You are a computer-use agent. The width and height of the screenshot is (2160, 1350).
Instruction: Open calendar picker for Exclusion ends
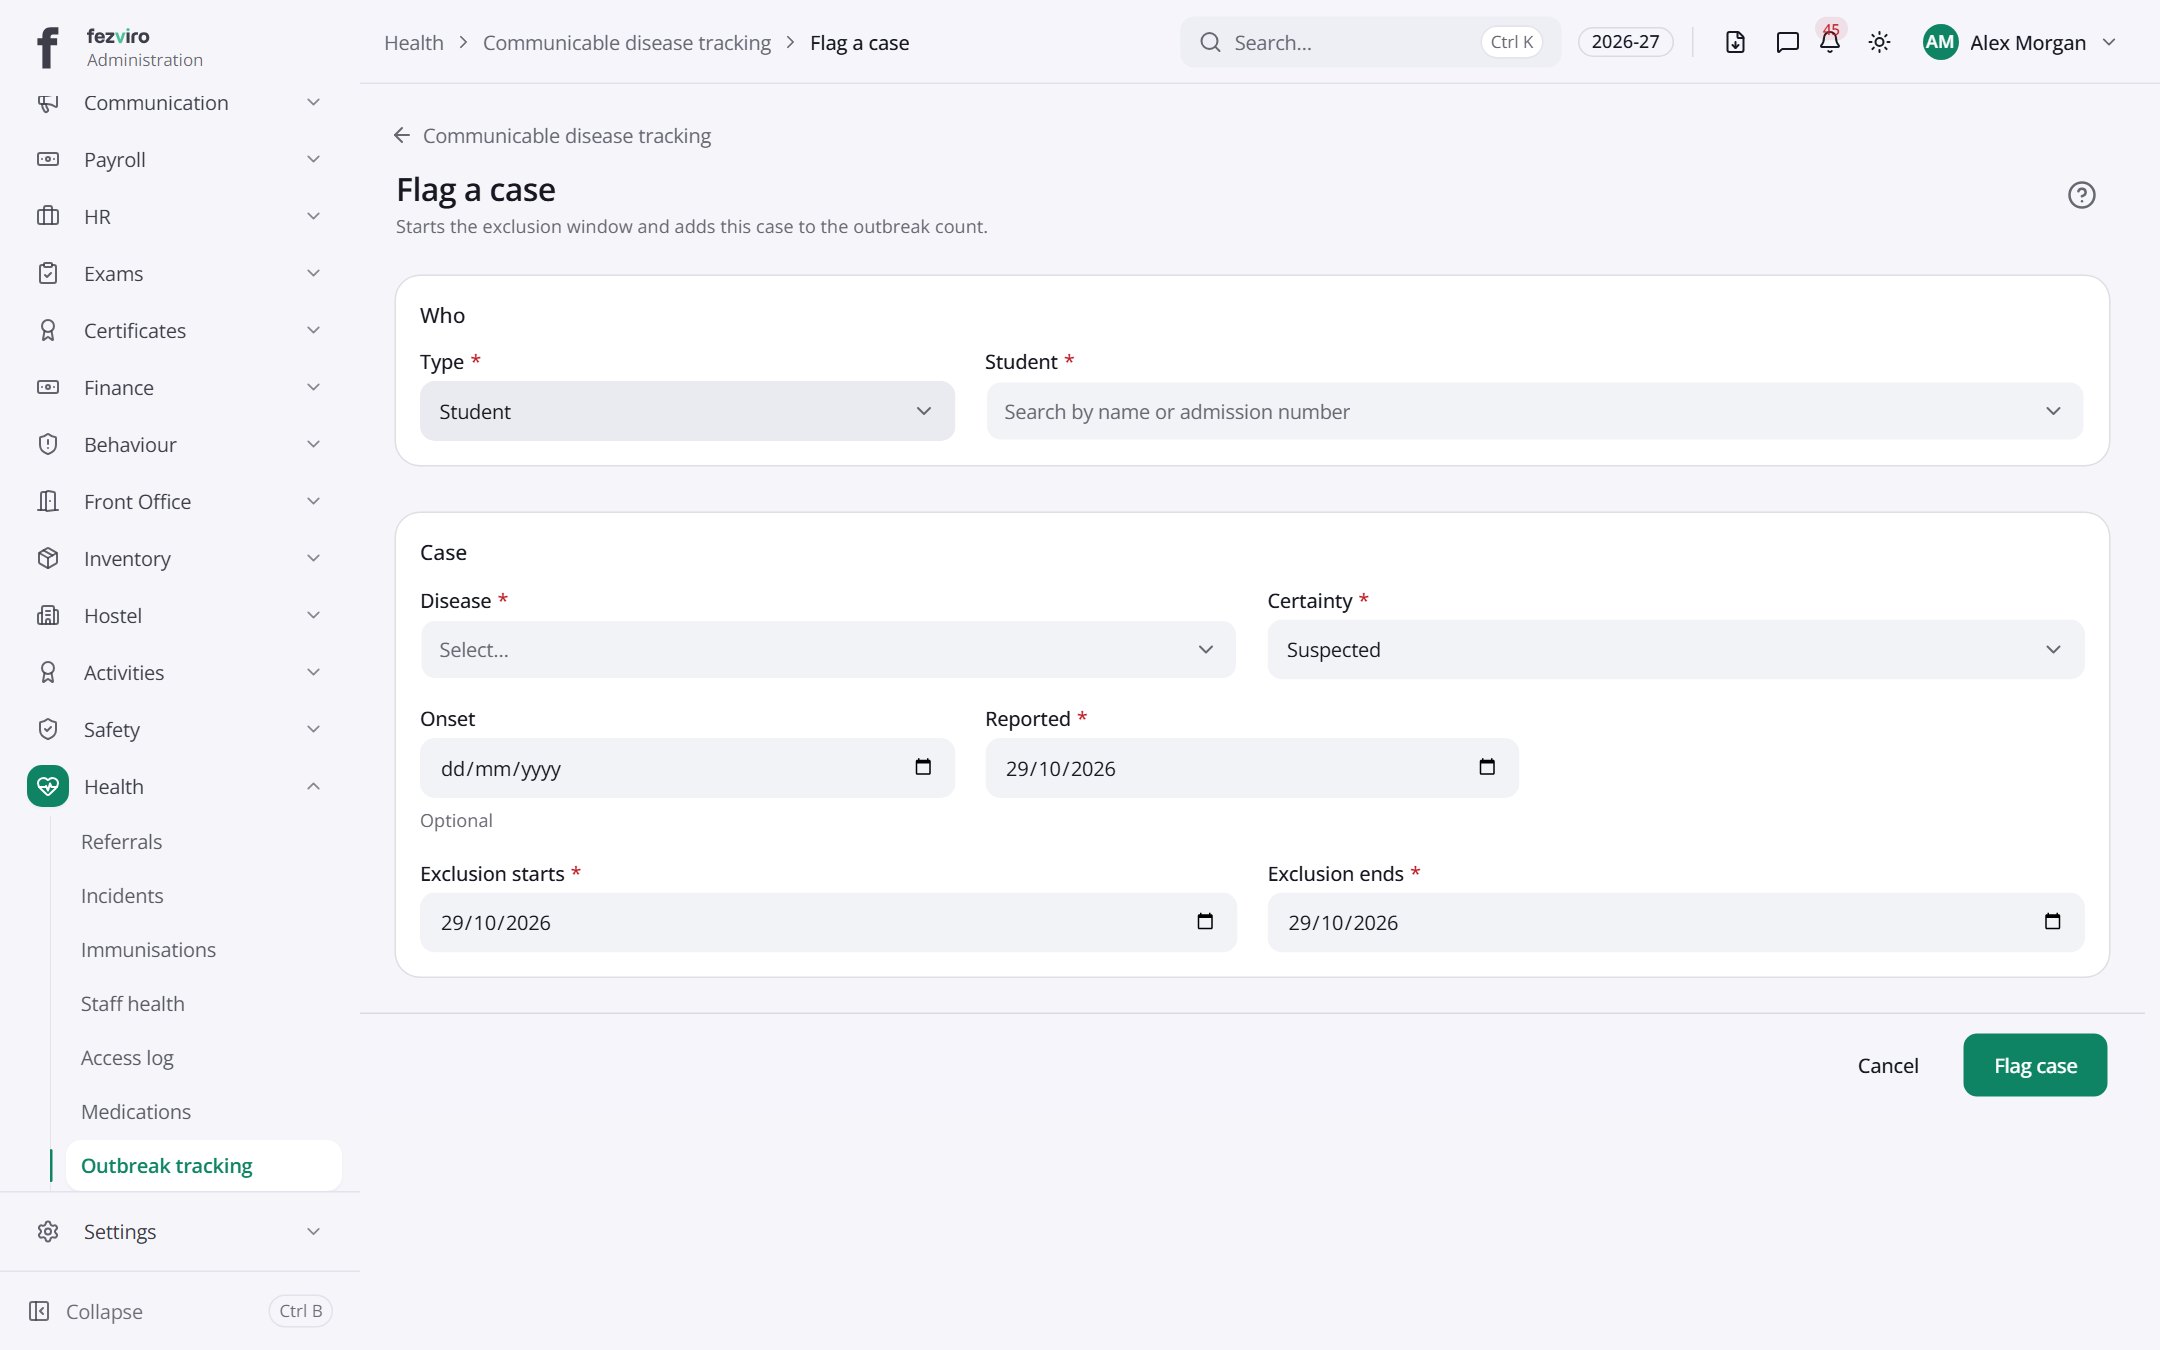click(x=2052, y=921)
